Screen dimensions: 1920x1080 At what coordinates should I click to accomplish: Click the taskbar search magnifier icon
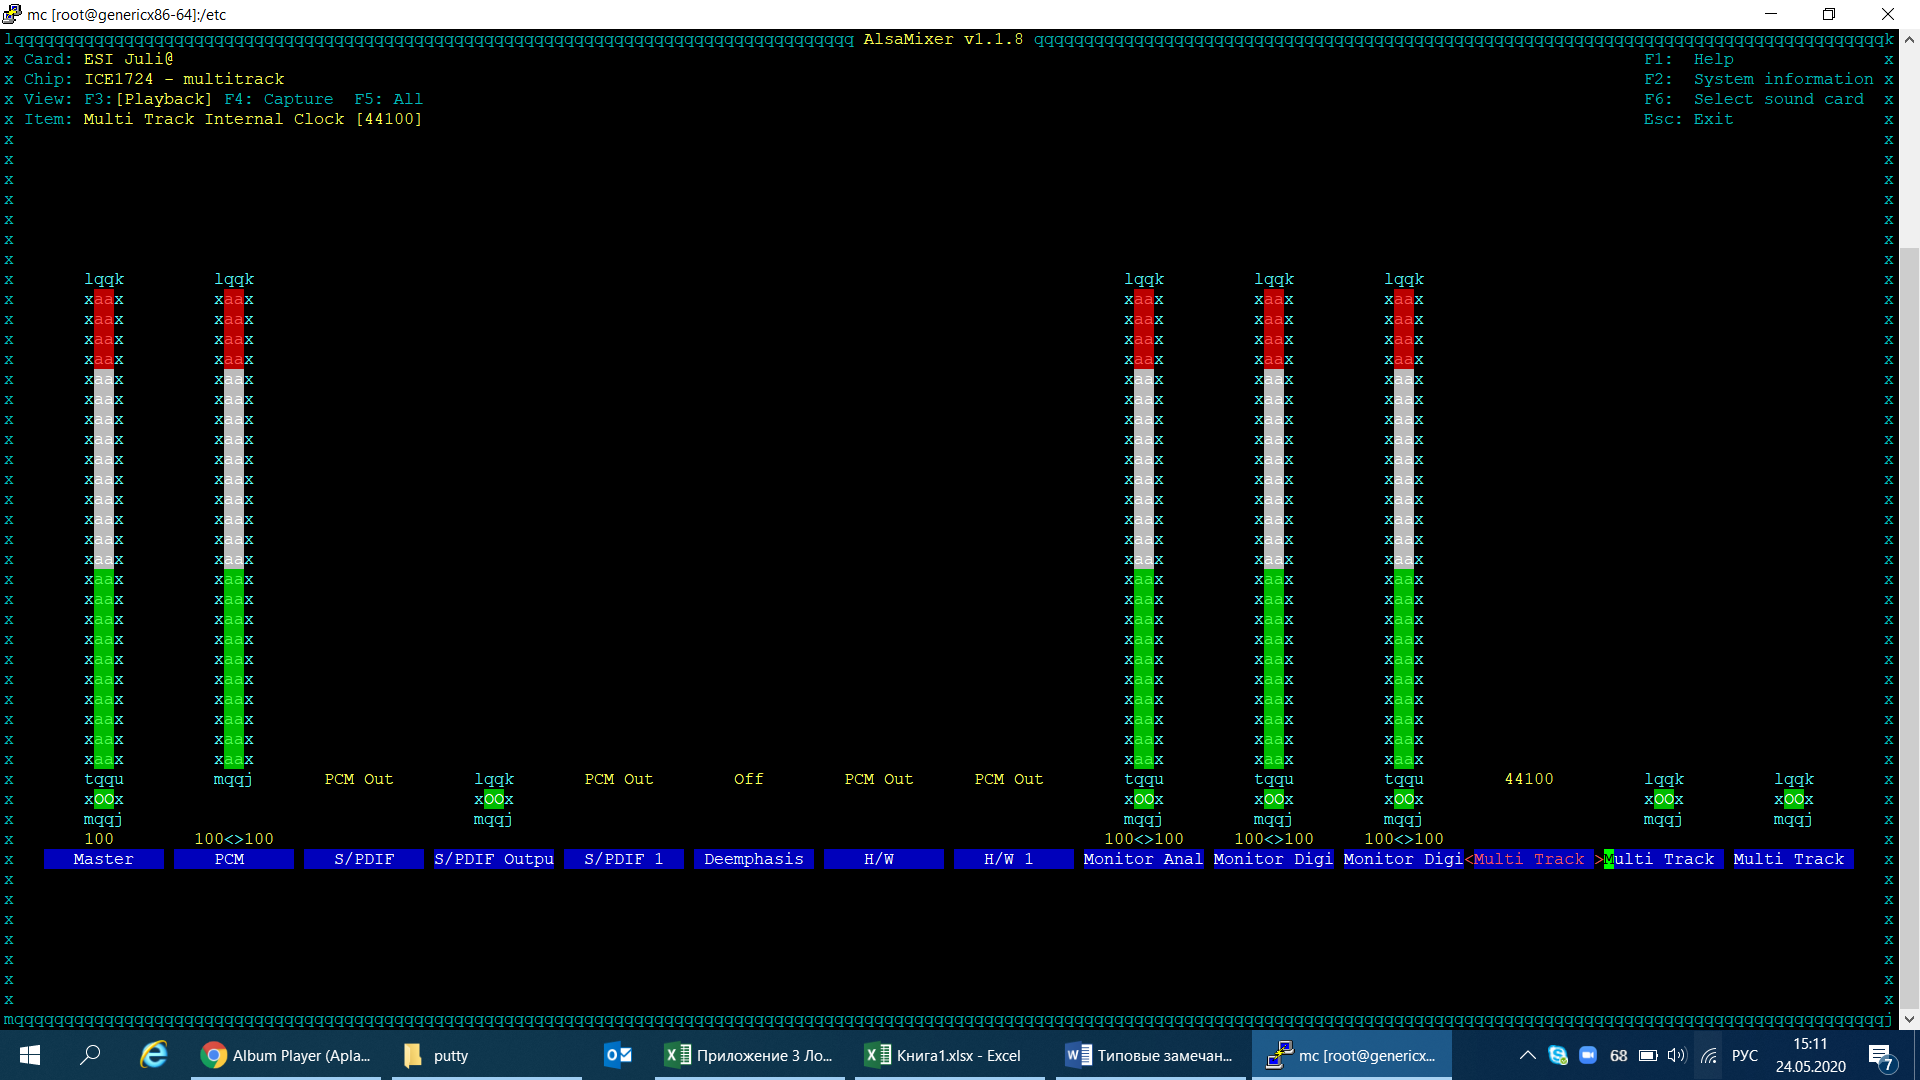coord(91,1055)
